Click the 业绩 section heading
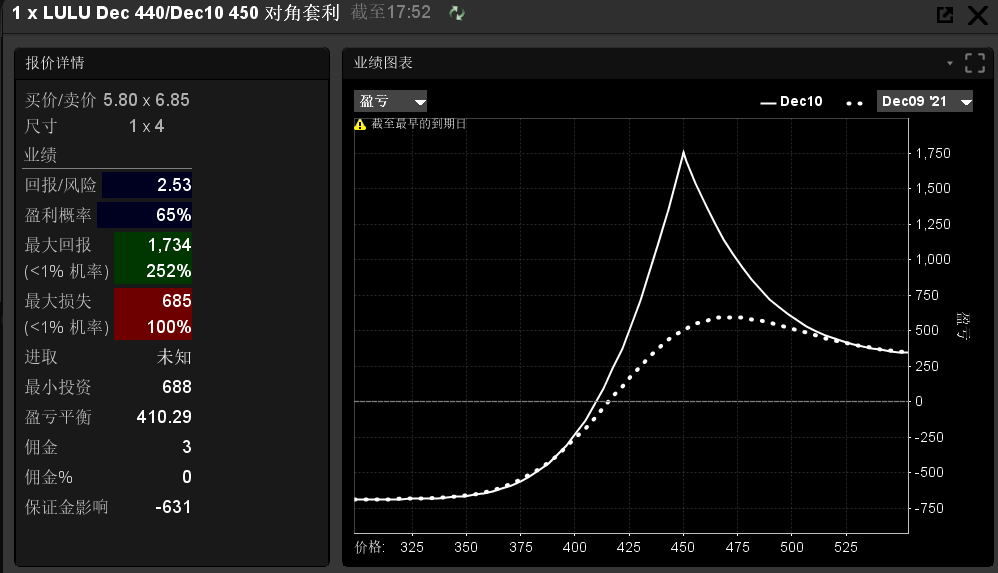This screenshot has width=998, height=573. pos(40,155)
